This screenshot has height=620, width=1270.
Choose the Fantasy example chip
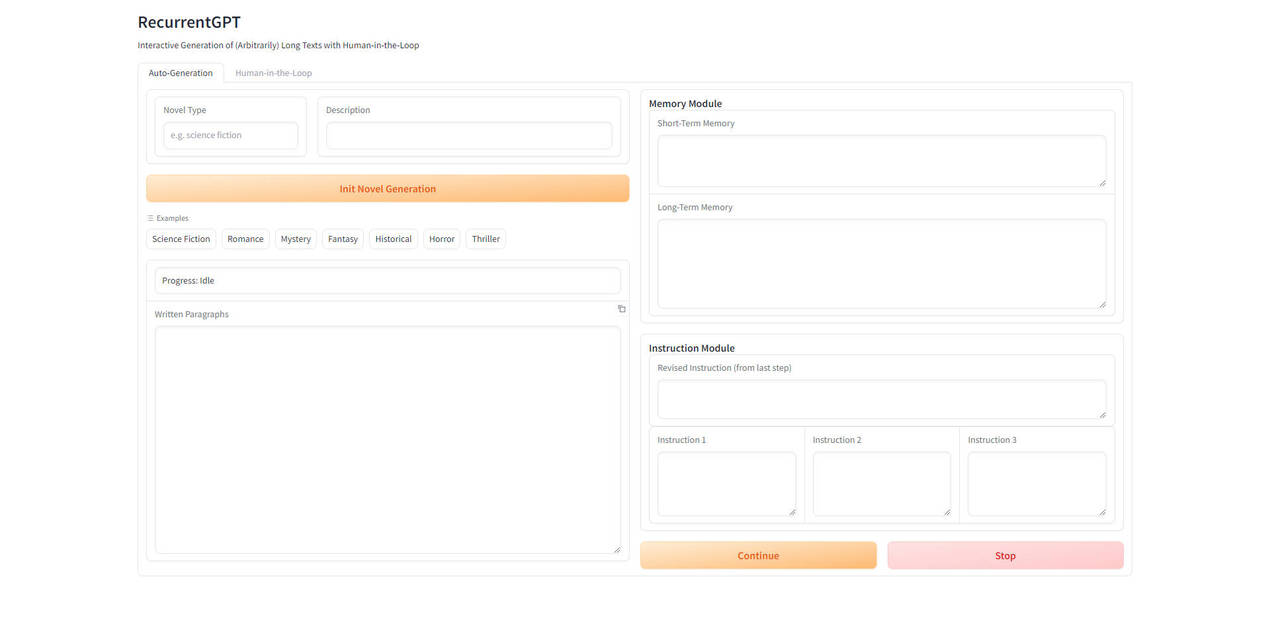(343, 239)
